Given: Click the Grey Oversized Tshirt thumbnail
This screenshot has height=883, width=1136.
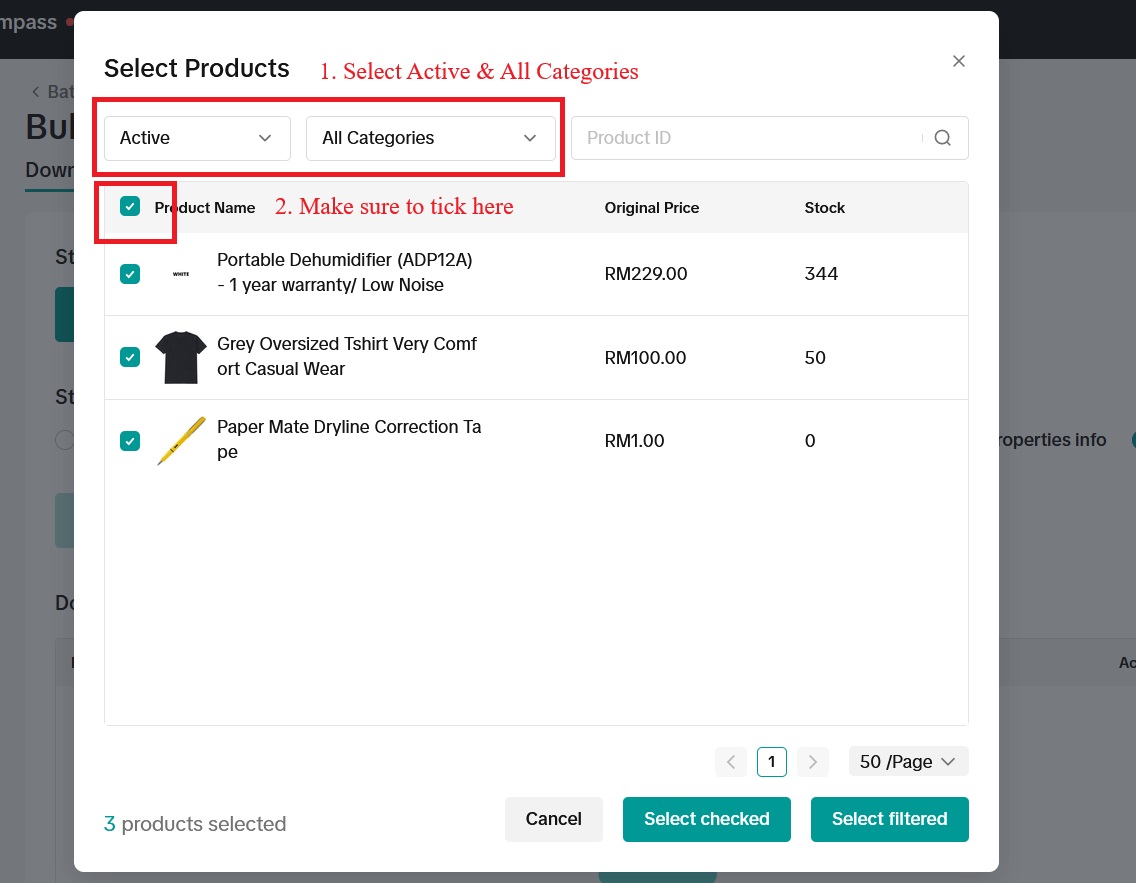Looking at the screenshot, I should 181,357.
